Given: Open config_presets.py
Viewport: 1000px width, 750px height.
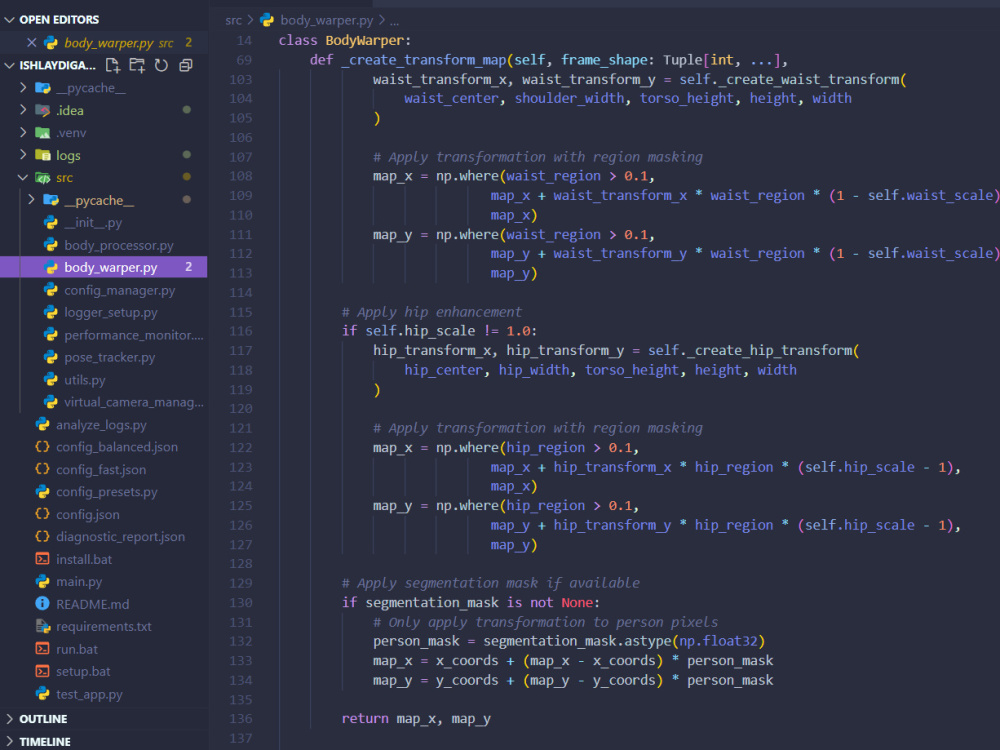Looking at the screenshot, I should (107, 492).
